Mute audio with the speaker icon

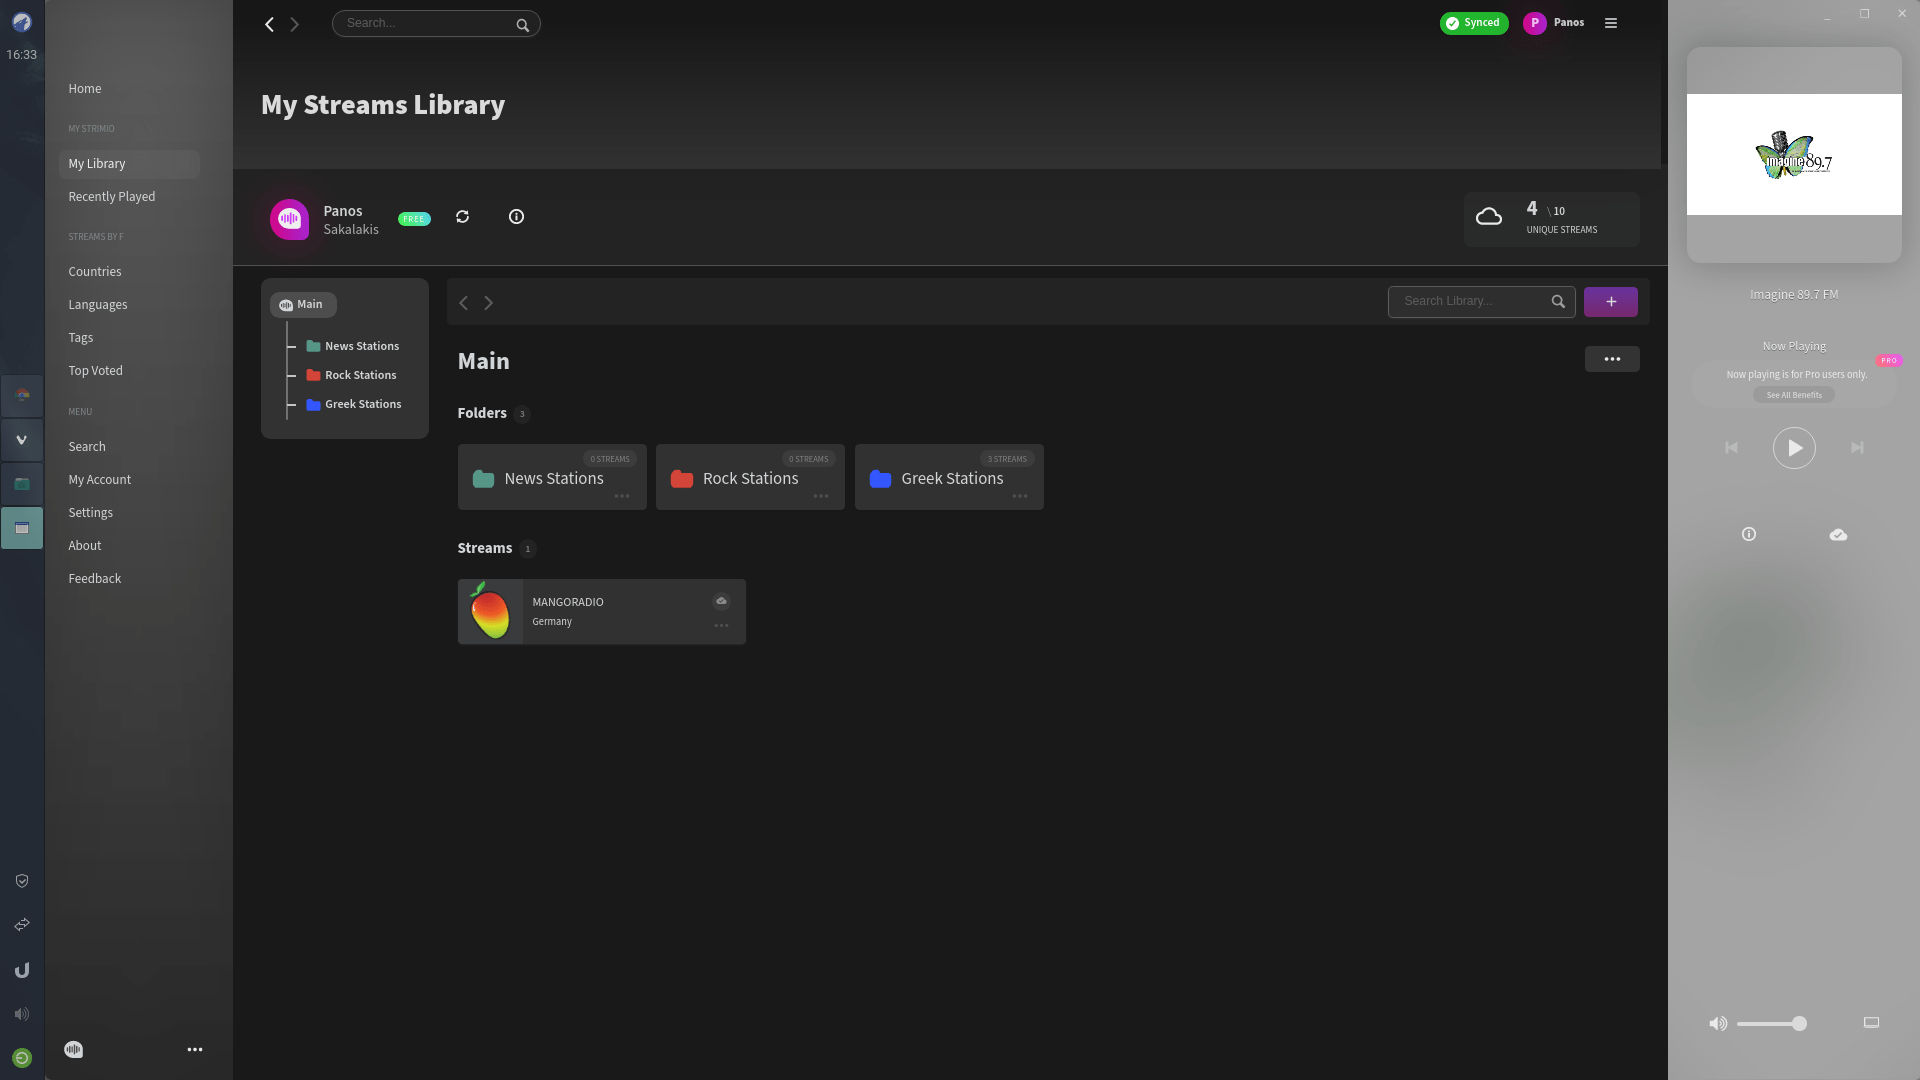pyautogui.click(x=1718, y=1023)
